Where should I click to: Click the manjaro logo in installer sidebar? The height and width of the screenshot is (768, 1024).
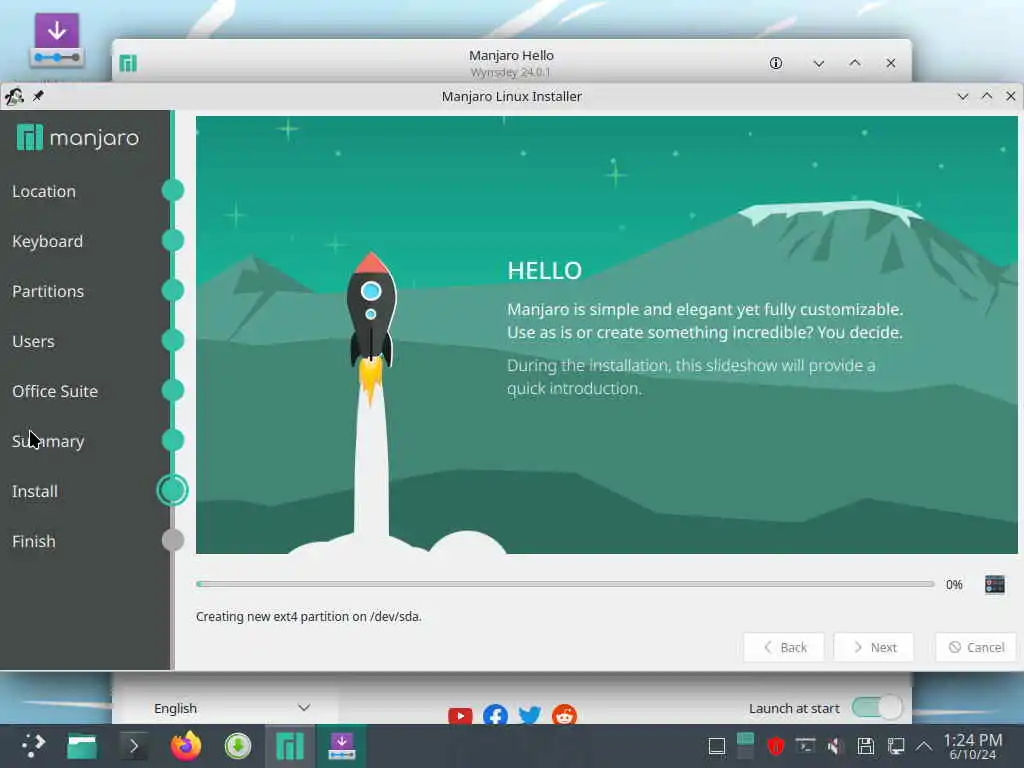pos(78,138)
